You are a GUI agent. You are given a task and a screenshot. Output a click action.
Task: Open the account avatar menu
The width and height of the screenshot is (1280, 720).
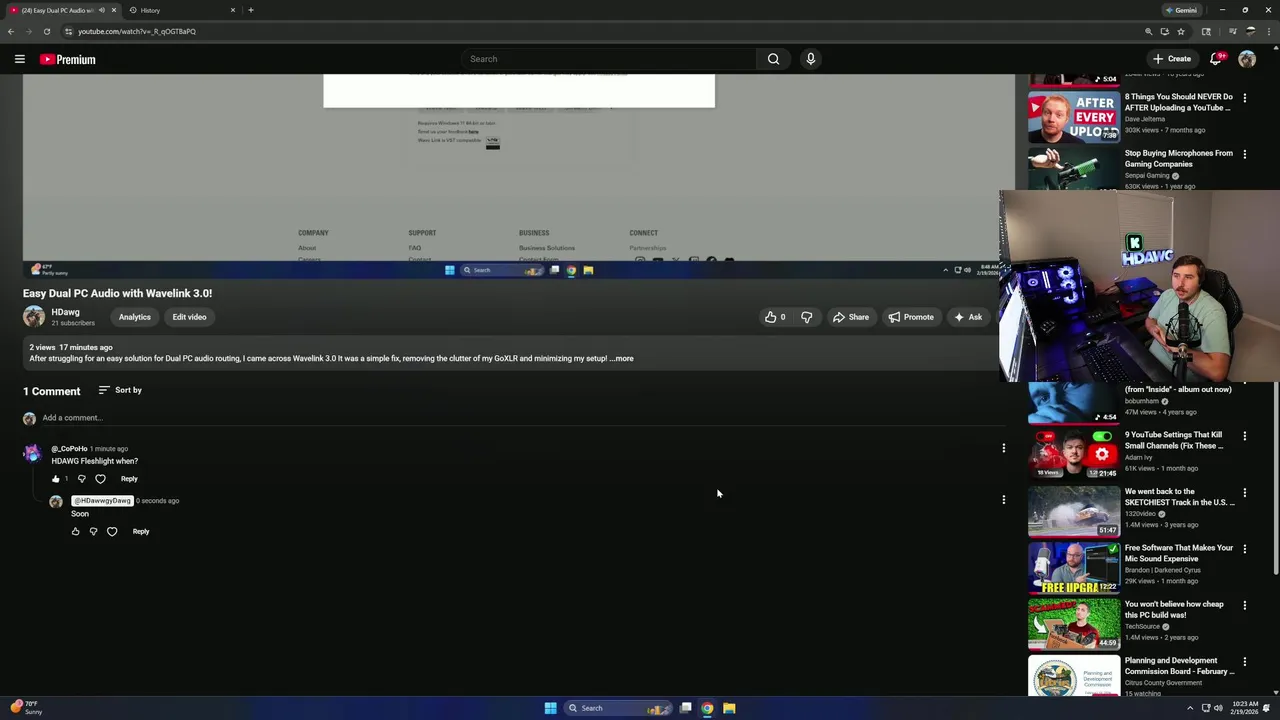click(1247, 59)
